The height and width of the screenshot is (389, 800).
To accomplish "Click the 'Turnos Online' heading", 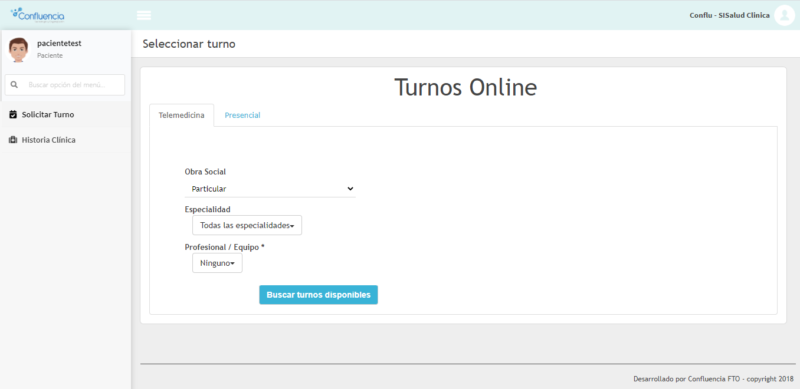I will pos(465,87).
